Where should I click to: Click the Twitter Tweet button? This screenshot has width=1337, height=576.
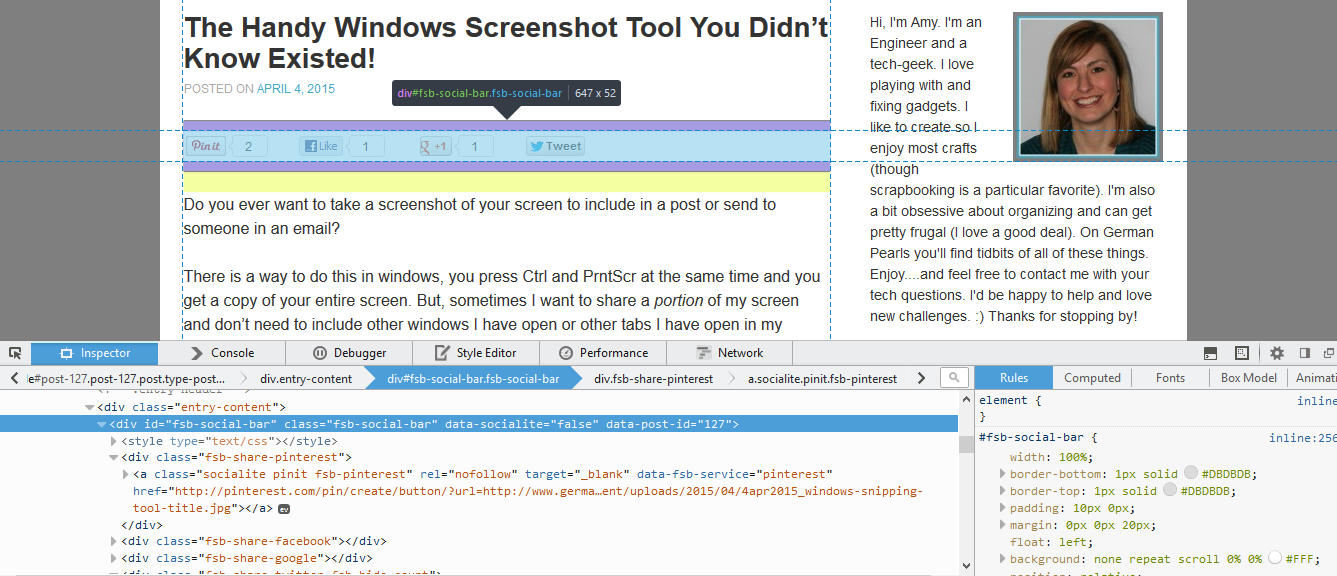click(x=555, y=146)
